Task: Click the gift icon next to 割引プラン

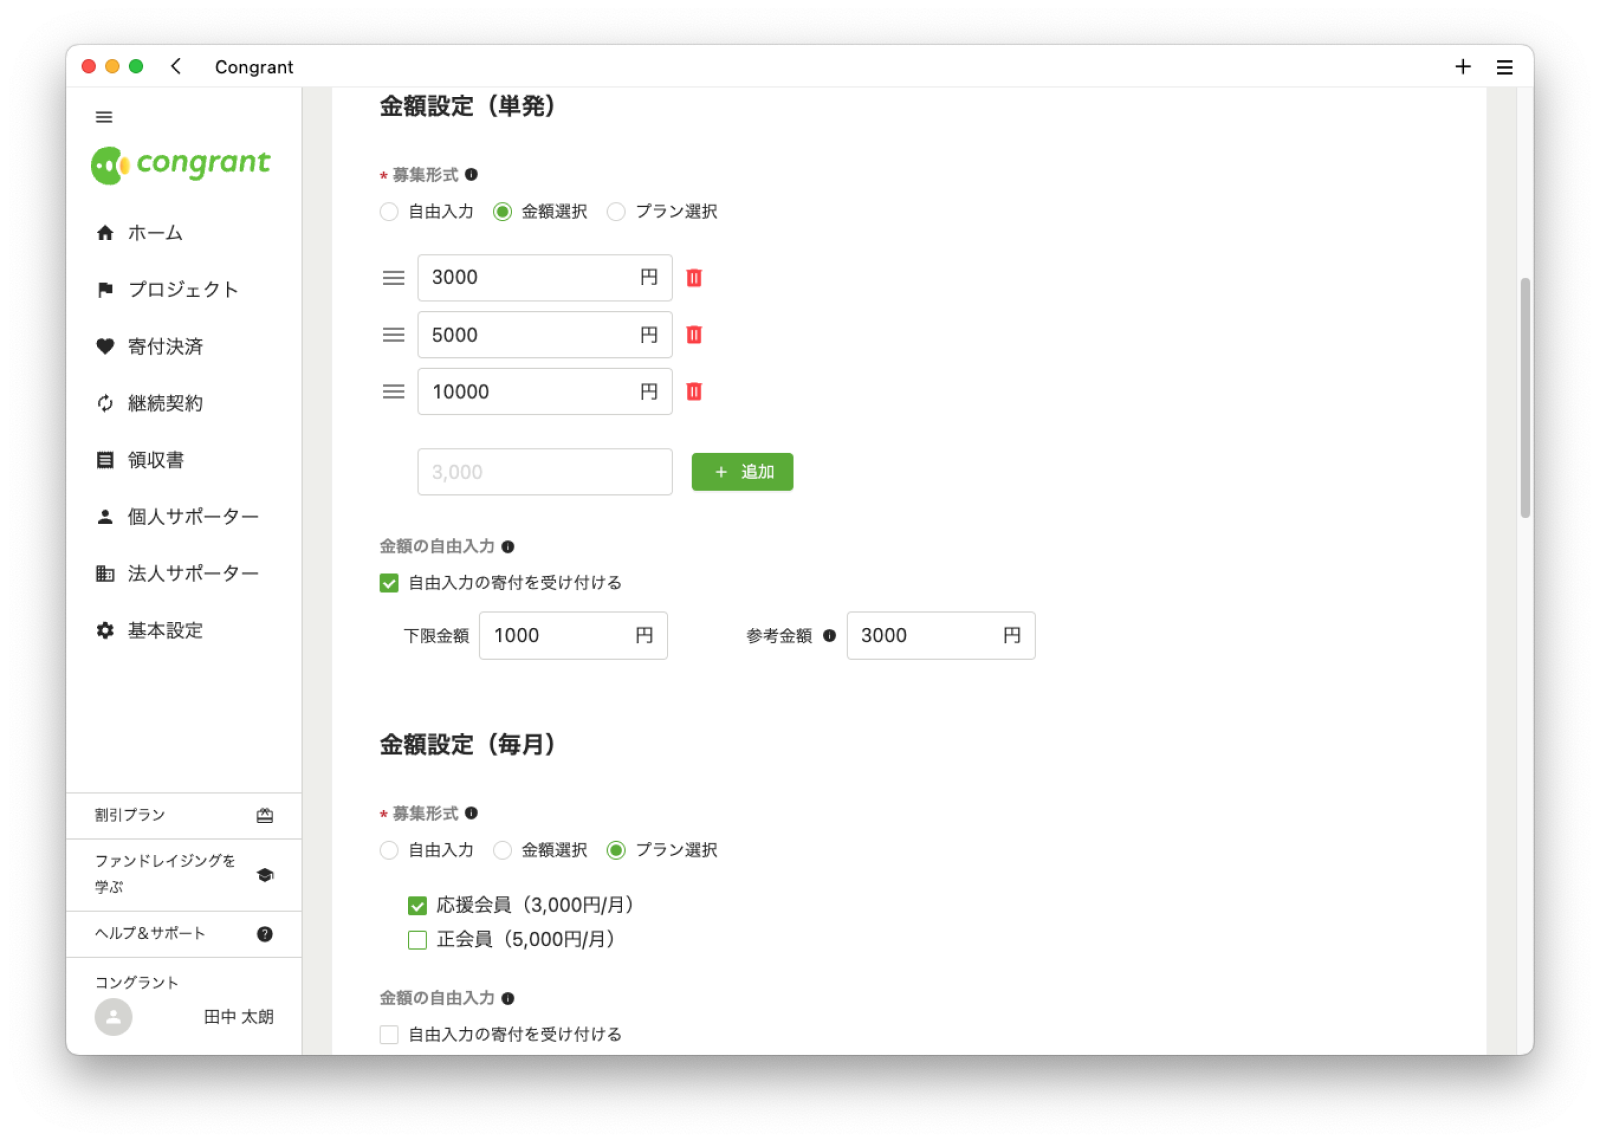Action: click(265, 816)
